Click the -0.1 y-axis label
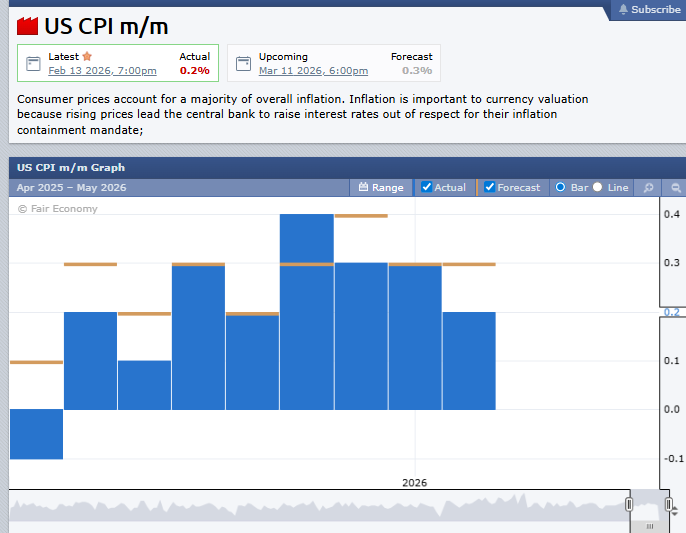The width and height of the screenshot is (686, 533). 673,459
